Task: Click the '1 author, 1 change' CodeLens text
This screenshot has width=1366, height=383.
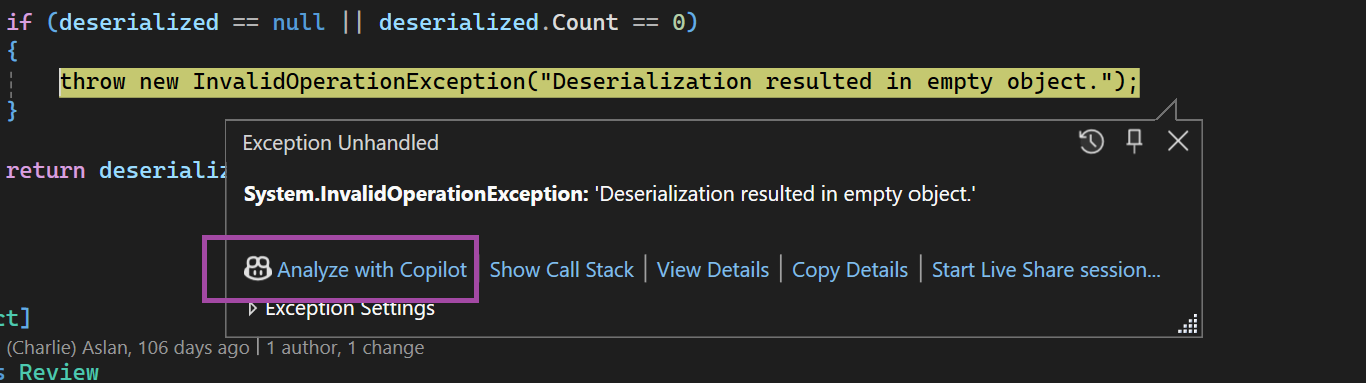Action: [x=345, y=348]
